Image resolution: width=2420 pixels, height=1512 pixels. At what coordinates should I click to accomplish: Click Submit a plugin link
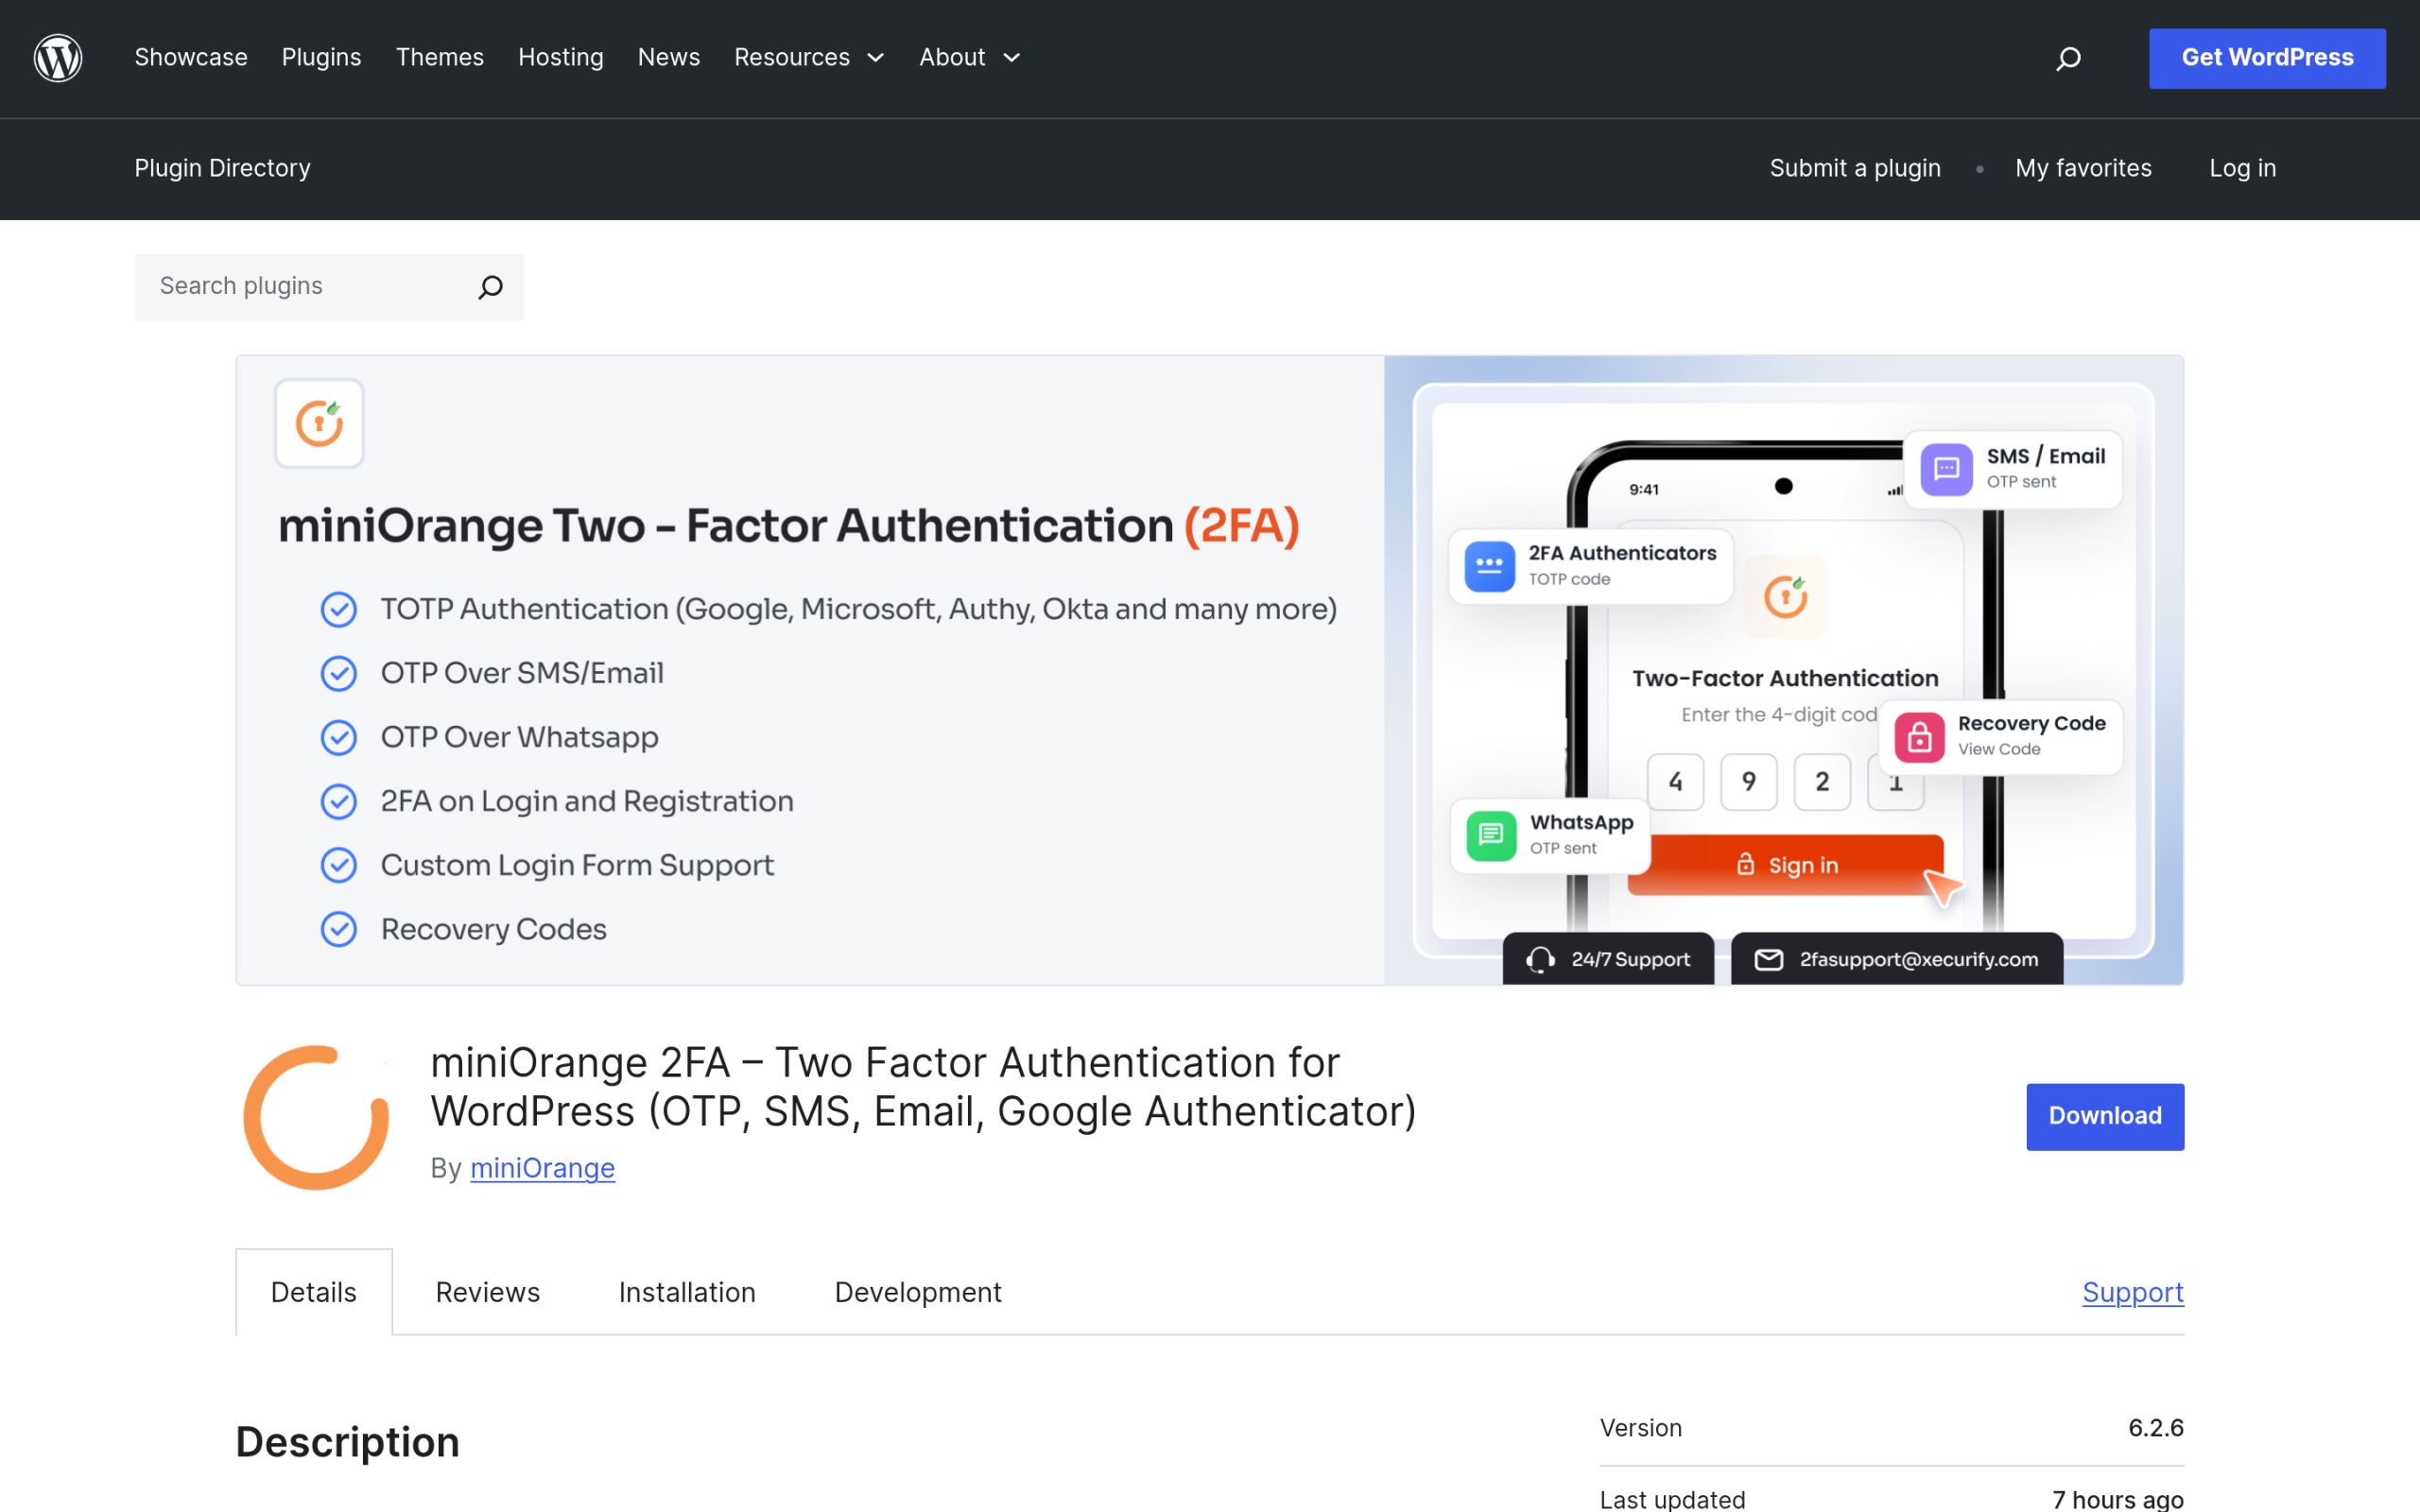[x=1855, y=168]
